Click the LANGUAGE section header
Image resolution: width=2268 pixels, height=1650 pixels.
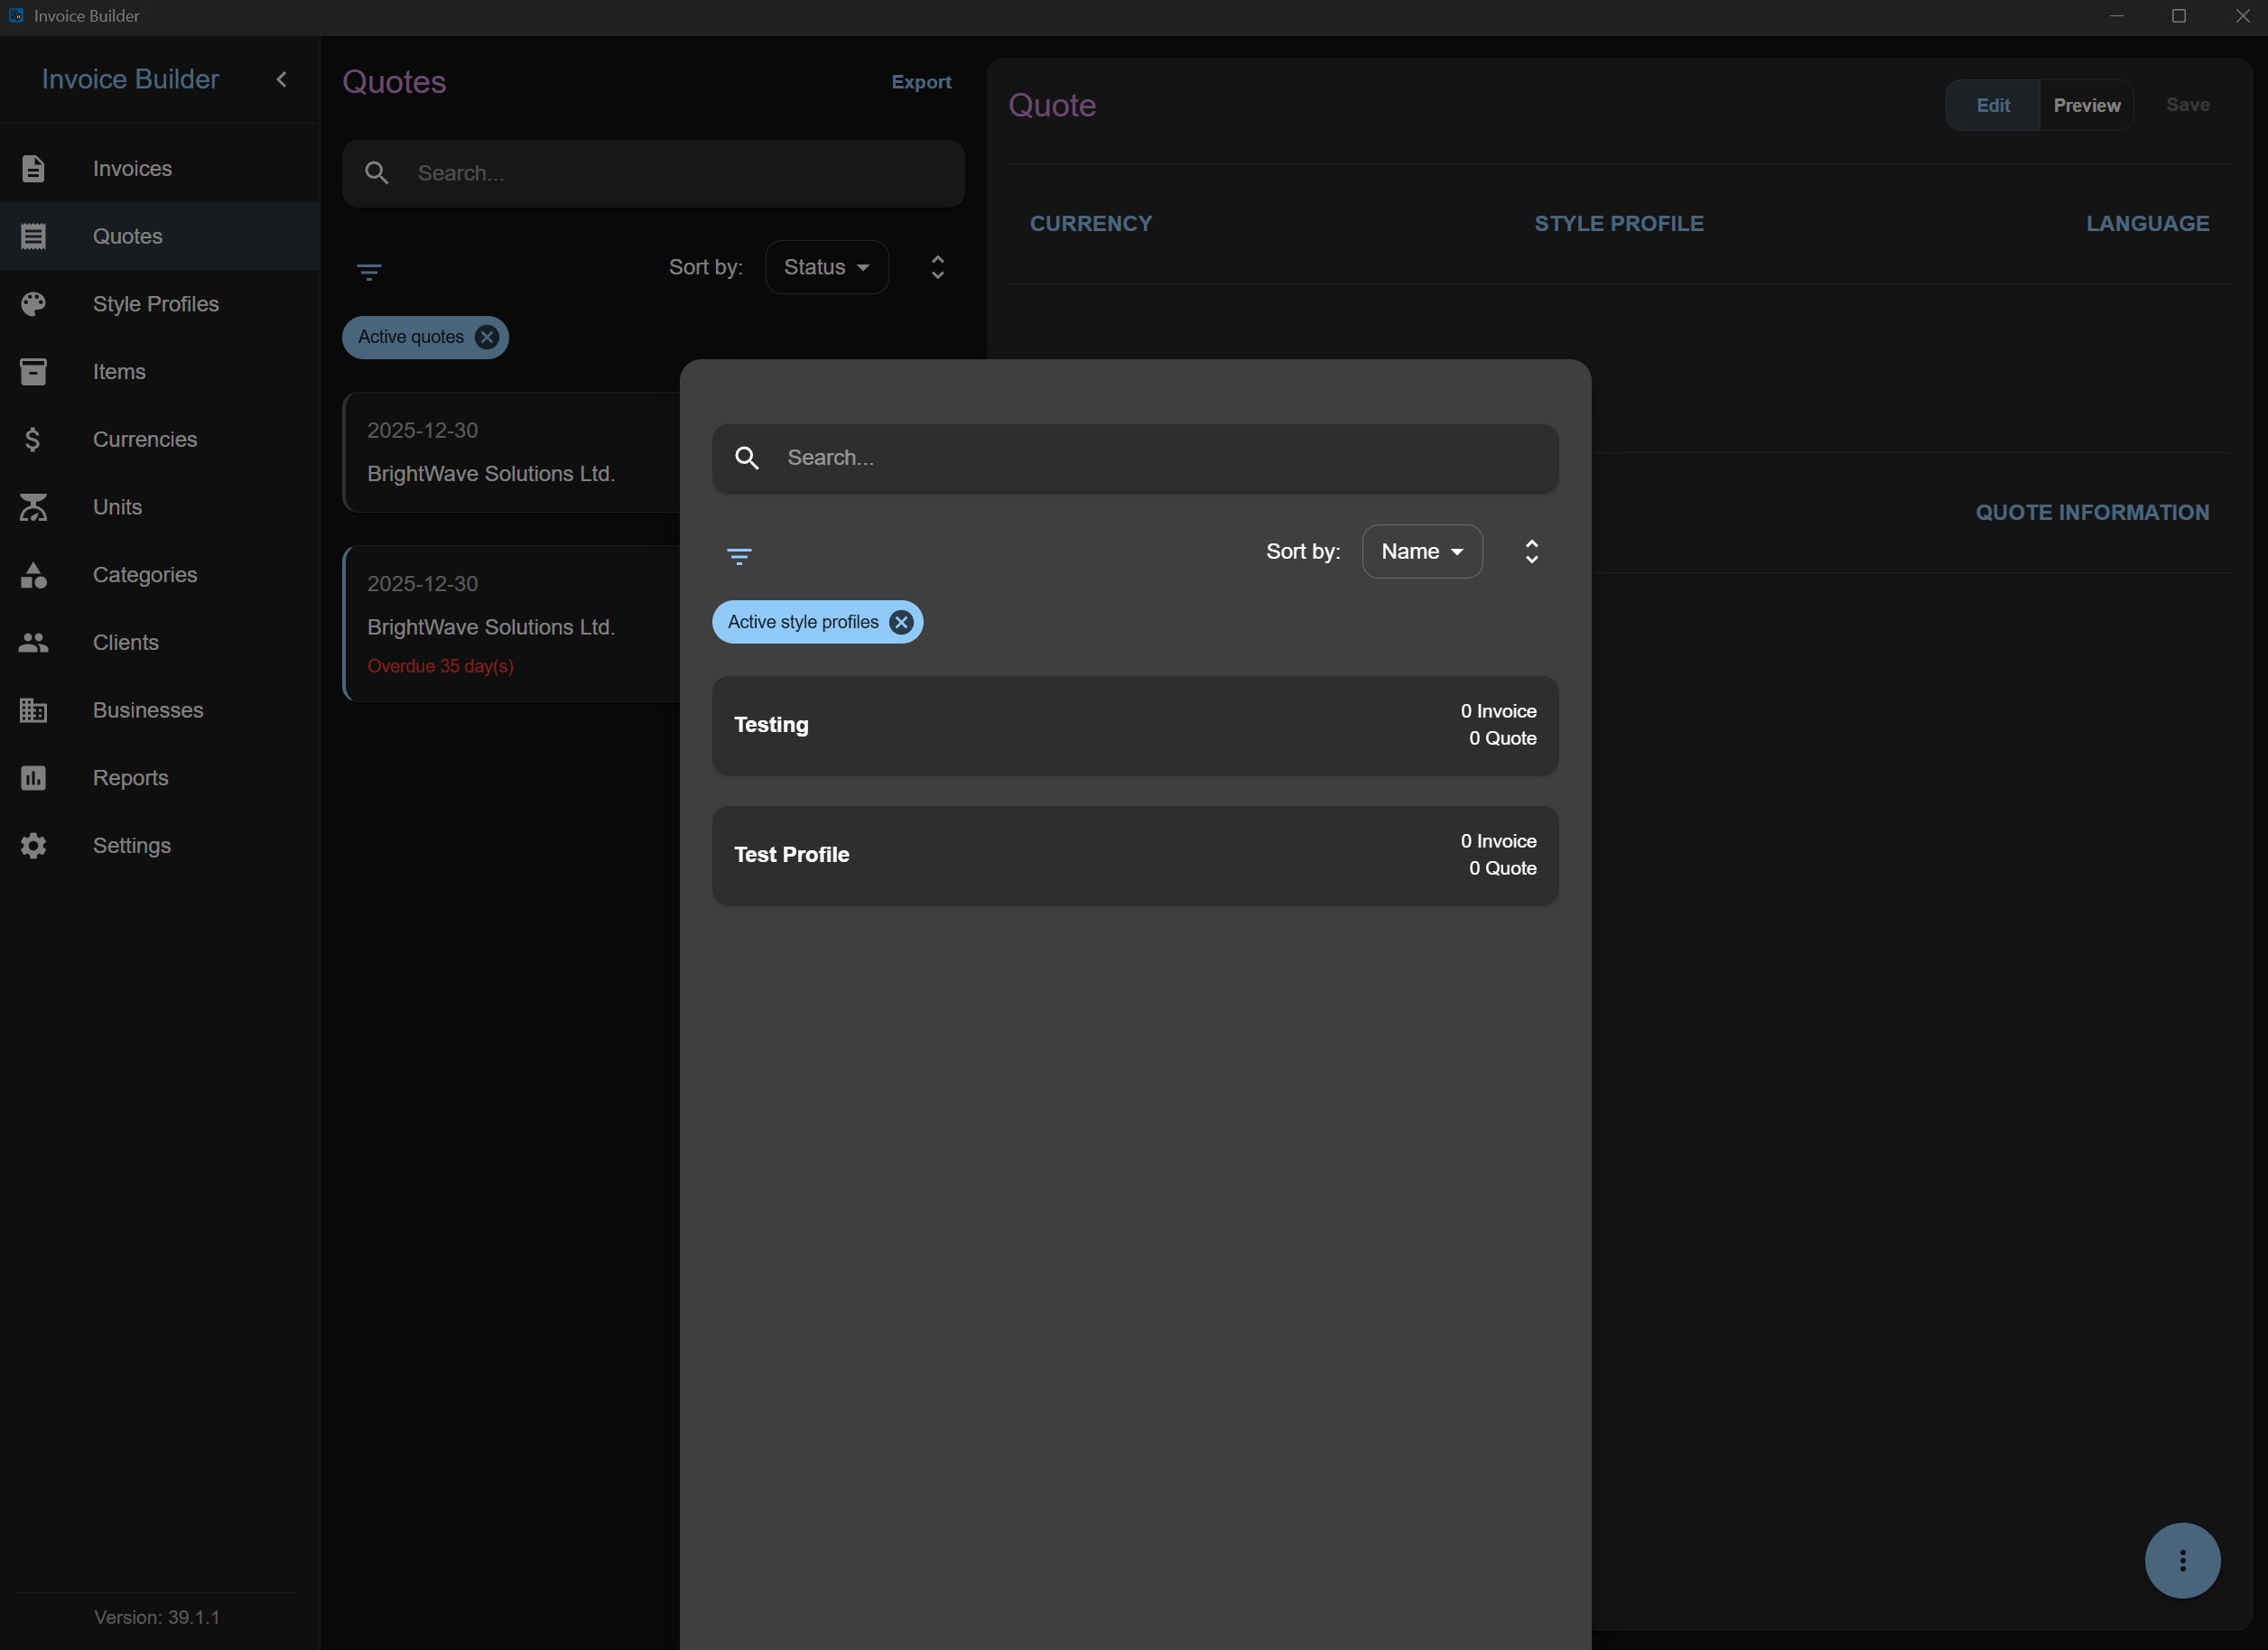click(x=2147, y=224)
